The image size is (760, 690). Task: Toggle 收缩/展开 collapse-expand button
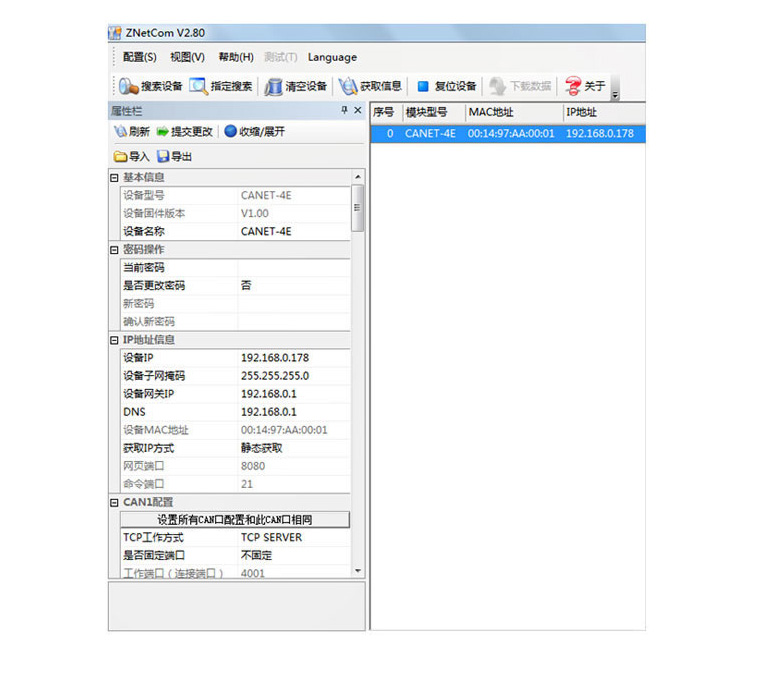(230, 131)
